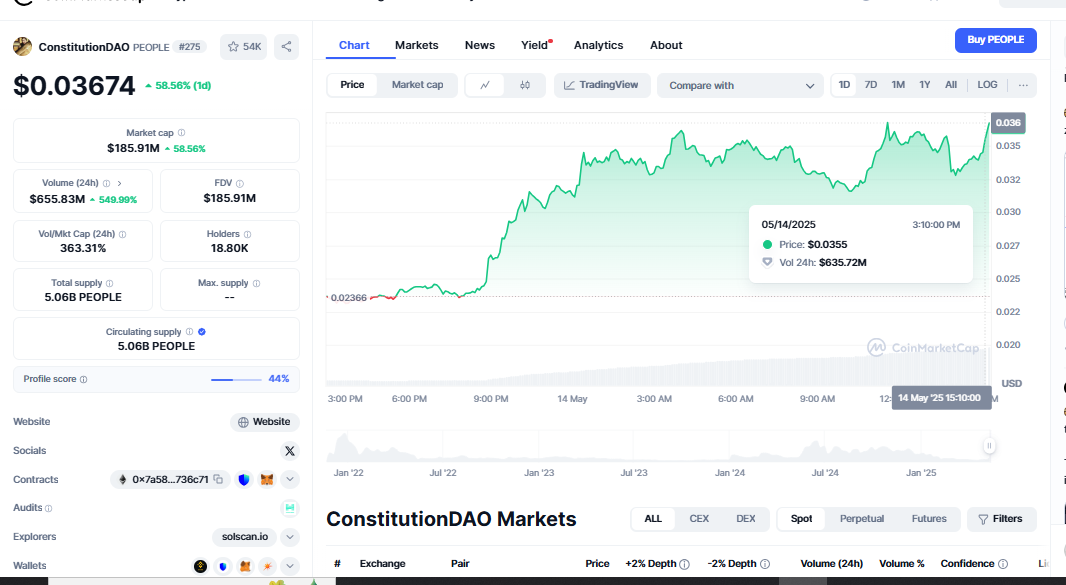Copy the contract address 0x7a58...736c71
The image size is (1066, 585).
[x=218, y=480]
